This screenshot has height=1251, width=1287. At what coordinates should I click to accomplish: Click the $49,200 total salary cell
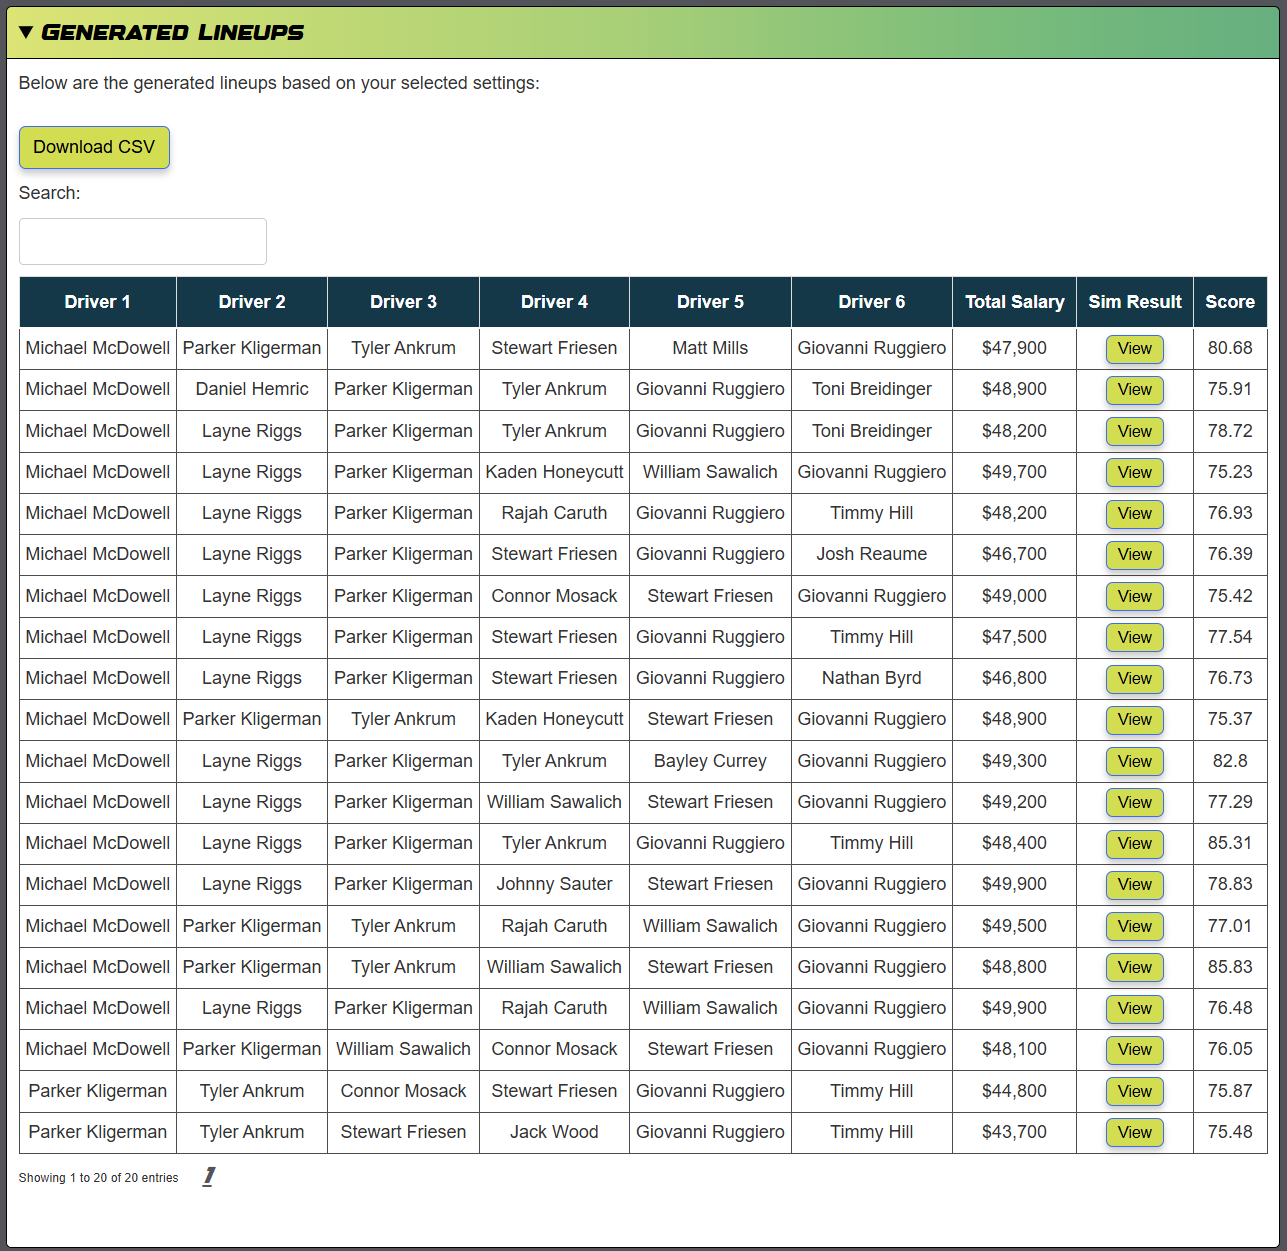pyautogui.click(x=1014, y=802)
